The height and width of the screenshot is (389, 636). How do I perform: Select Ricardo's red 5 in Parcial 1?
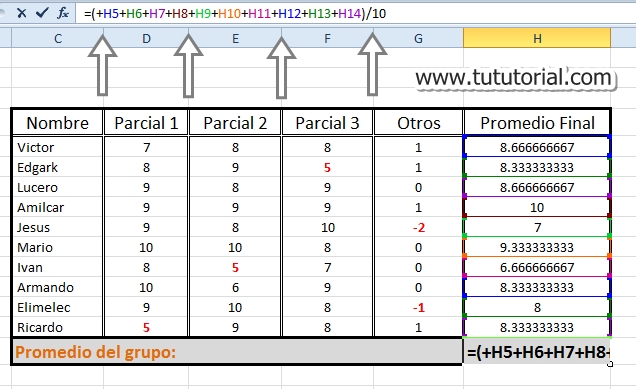[x=146, y=327]
